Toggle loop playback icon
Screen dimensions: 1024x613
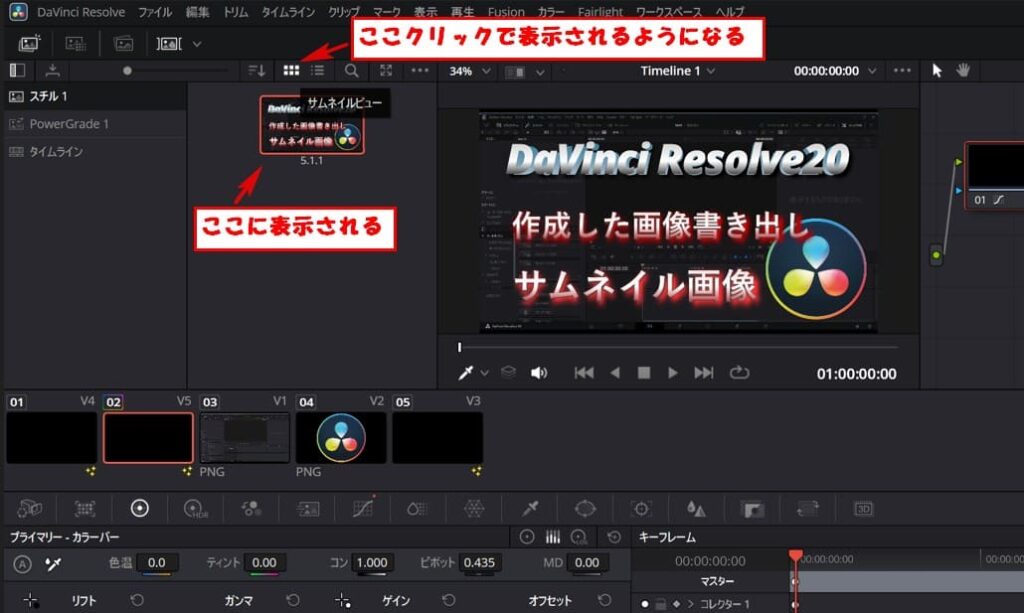(x=739, y=373)
